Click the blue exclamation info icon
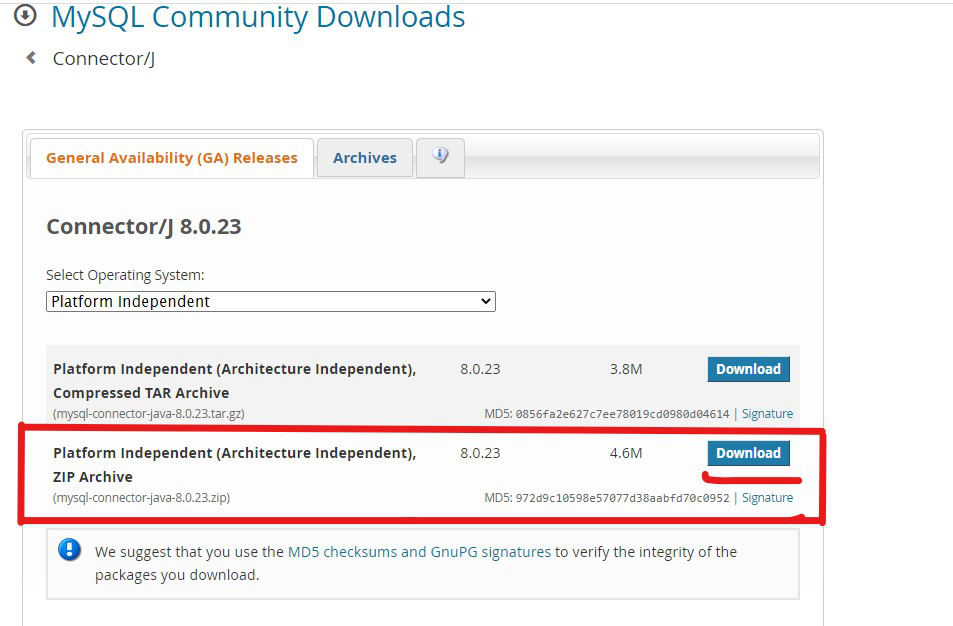 [69, 549]
